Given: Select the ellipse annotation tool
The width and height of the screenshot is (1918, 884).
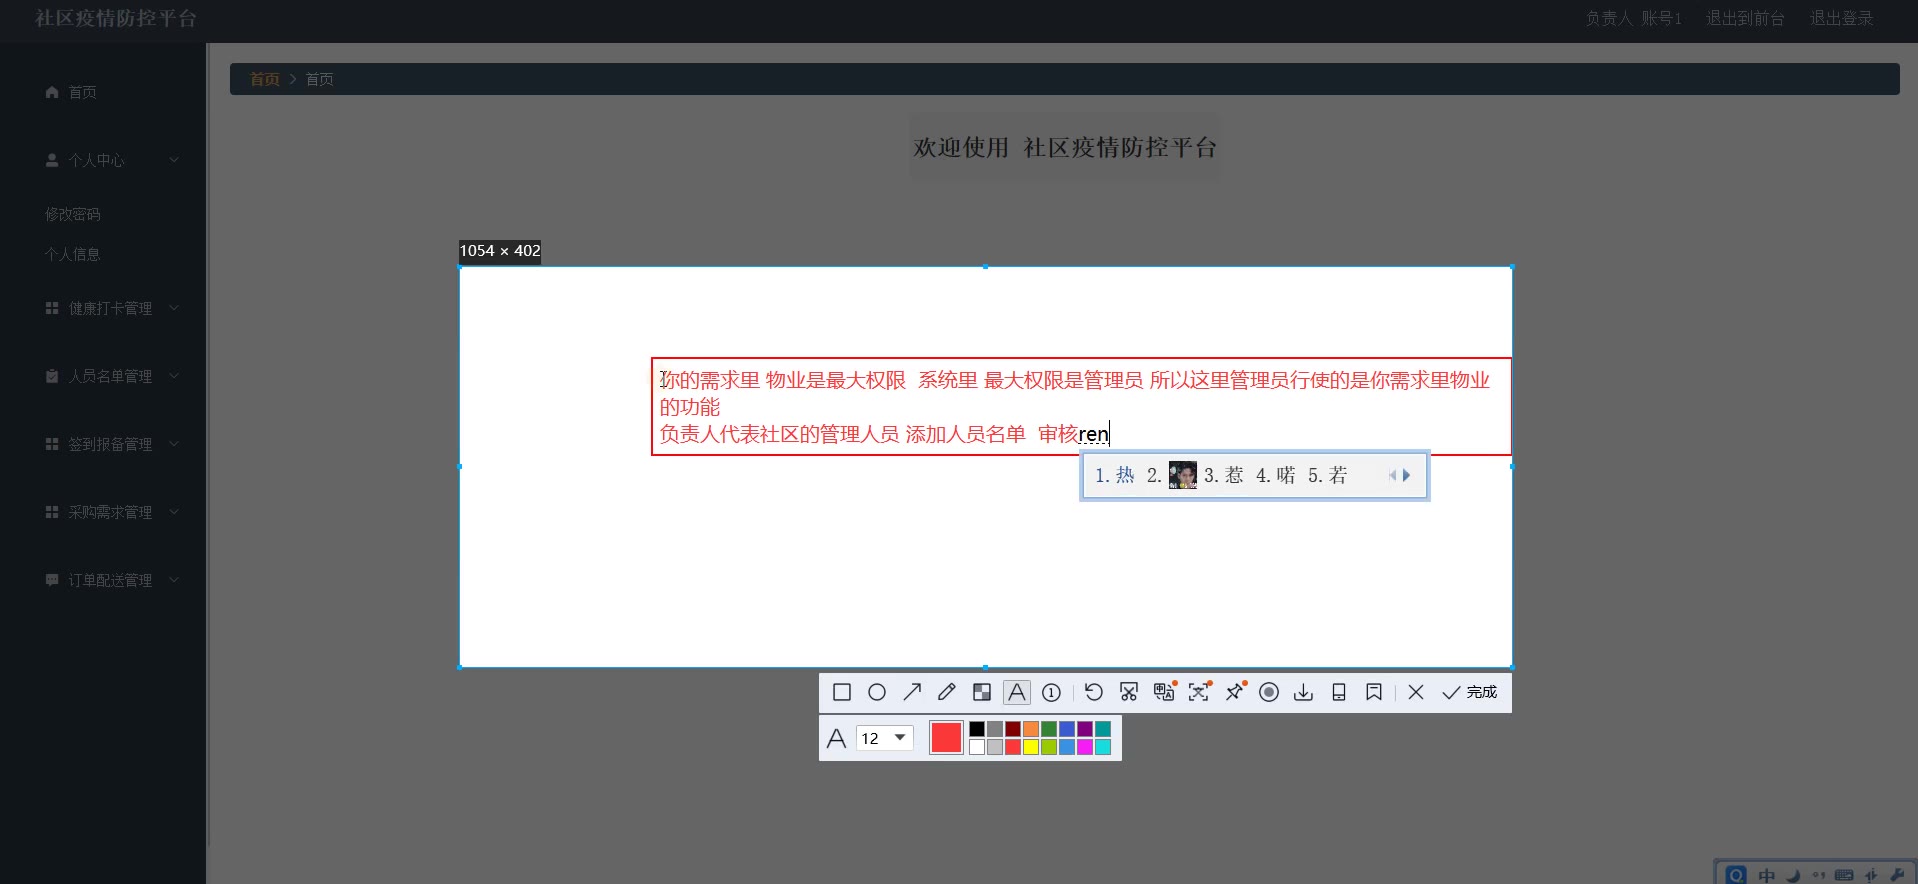Looking at the screenshot, I should coord(877,692).
